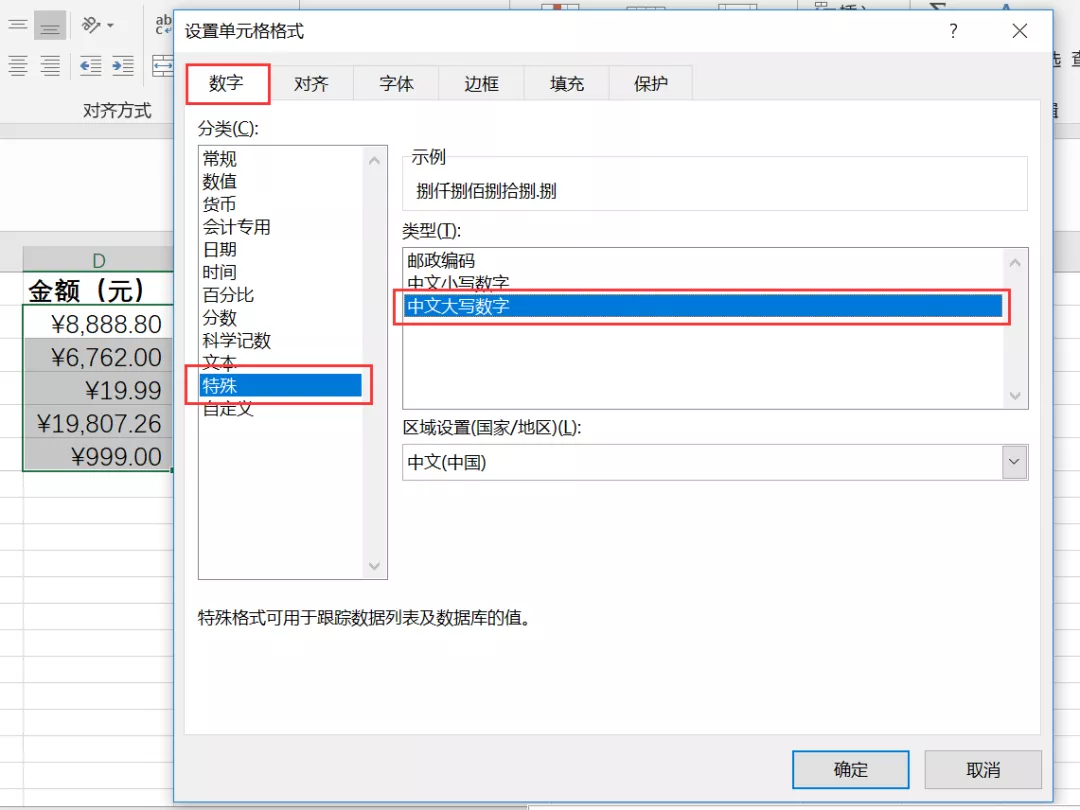Viewport: 1080px width, 810px height.
Task: Click cell with ¥999.00
Action: pyautogui.click(x=98, y=456)
